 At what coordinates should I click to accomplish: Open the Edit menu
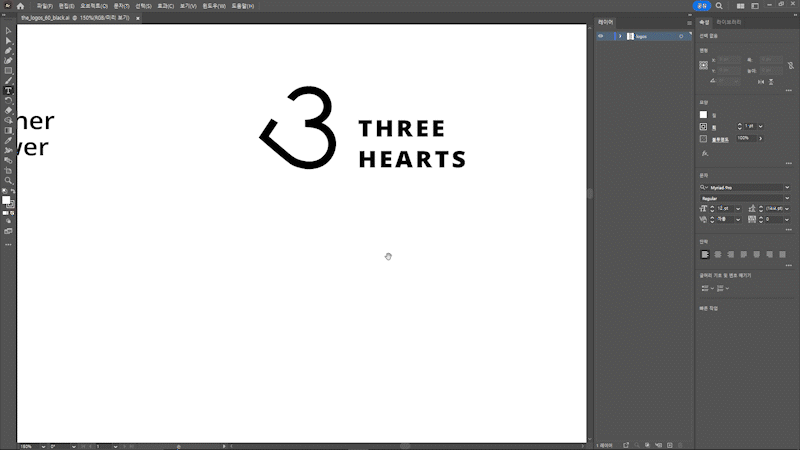click(x=66, y=6)
